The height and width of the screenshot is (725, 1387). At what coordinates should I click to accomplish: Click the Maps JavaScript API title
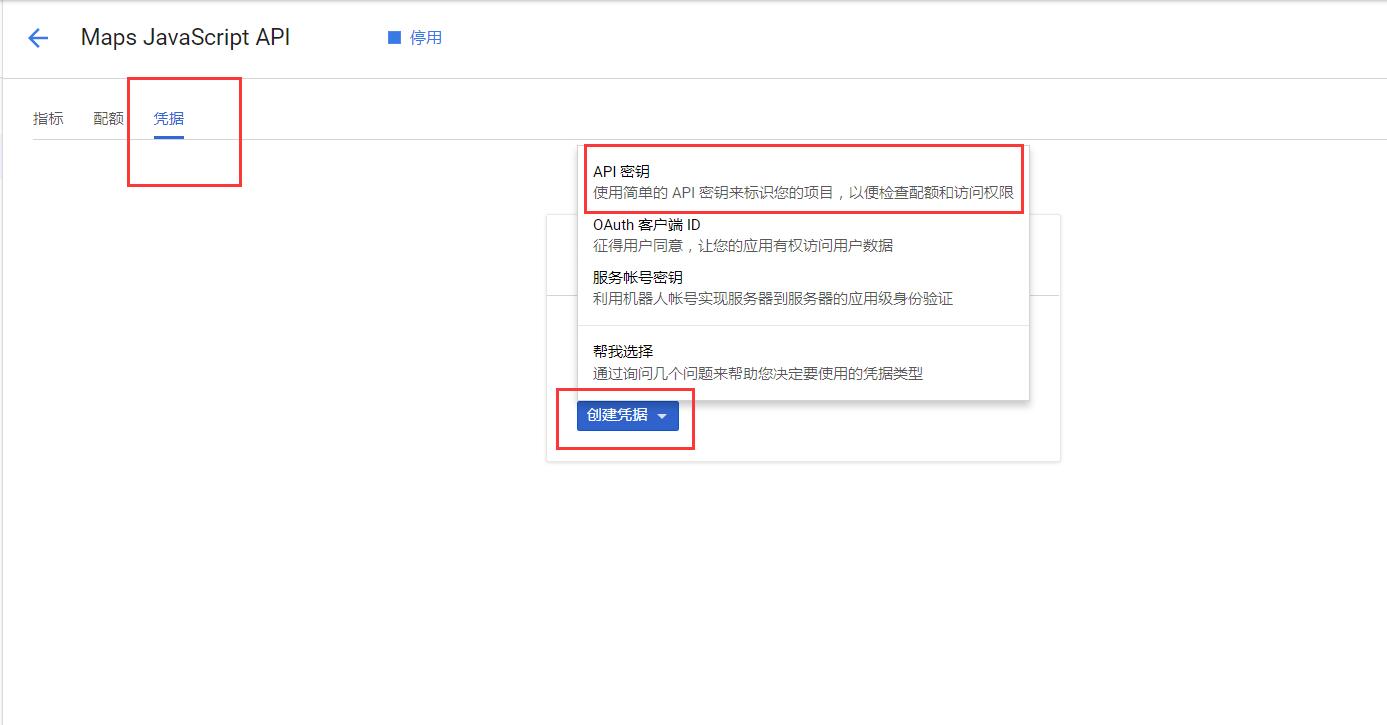184,37
